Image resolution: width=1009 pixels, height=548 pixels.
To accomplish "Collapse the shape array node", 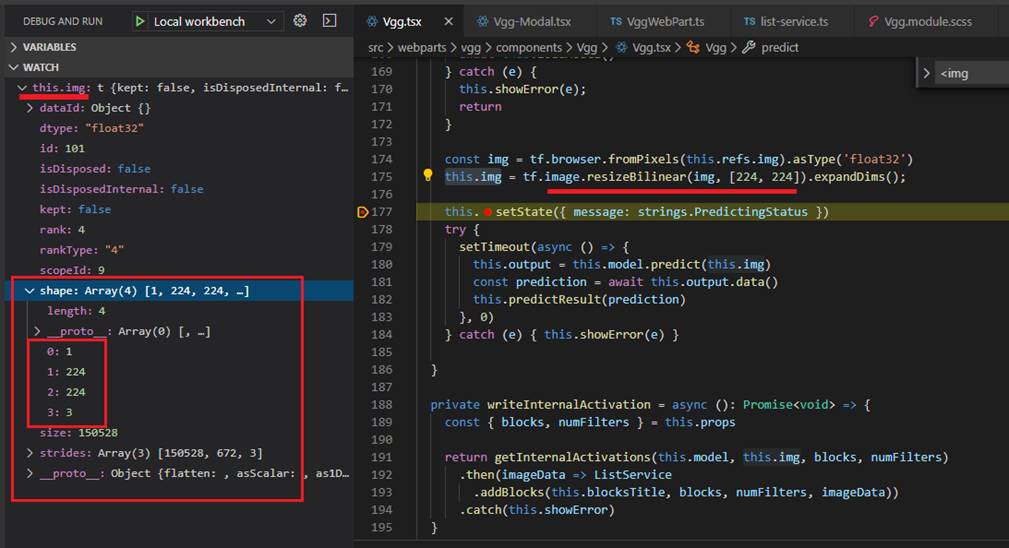I will tap(30, 291).
